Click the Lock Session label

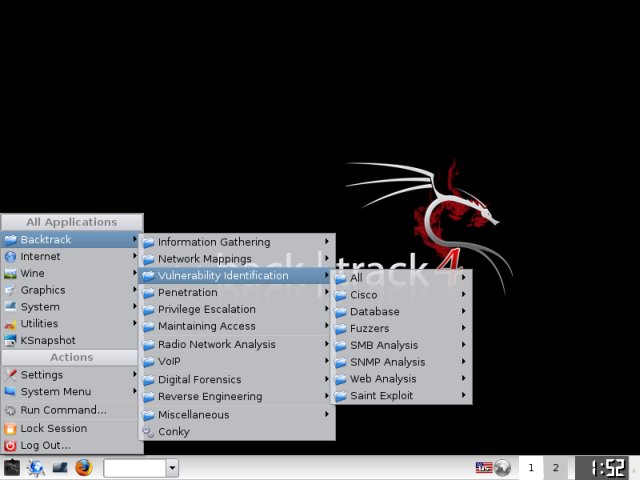click(x=54, y=429)
